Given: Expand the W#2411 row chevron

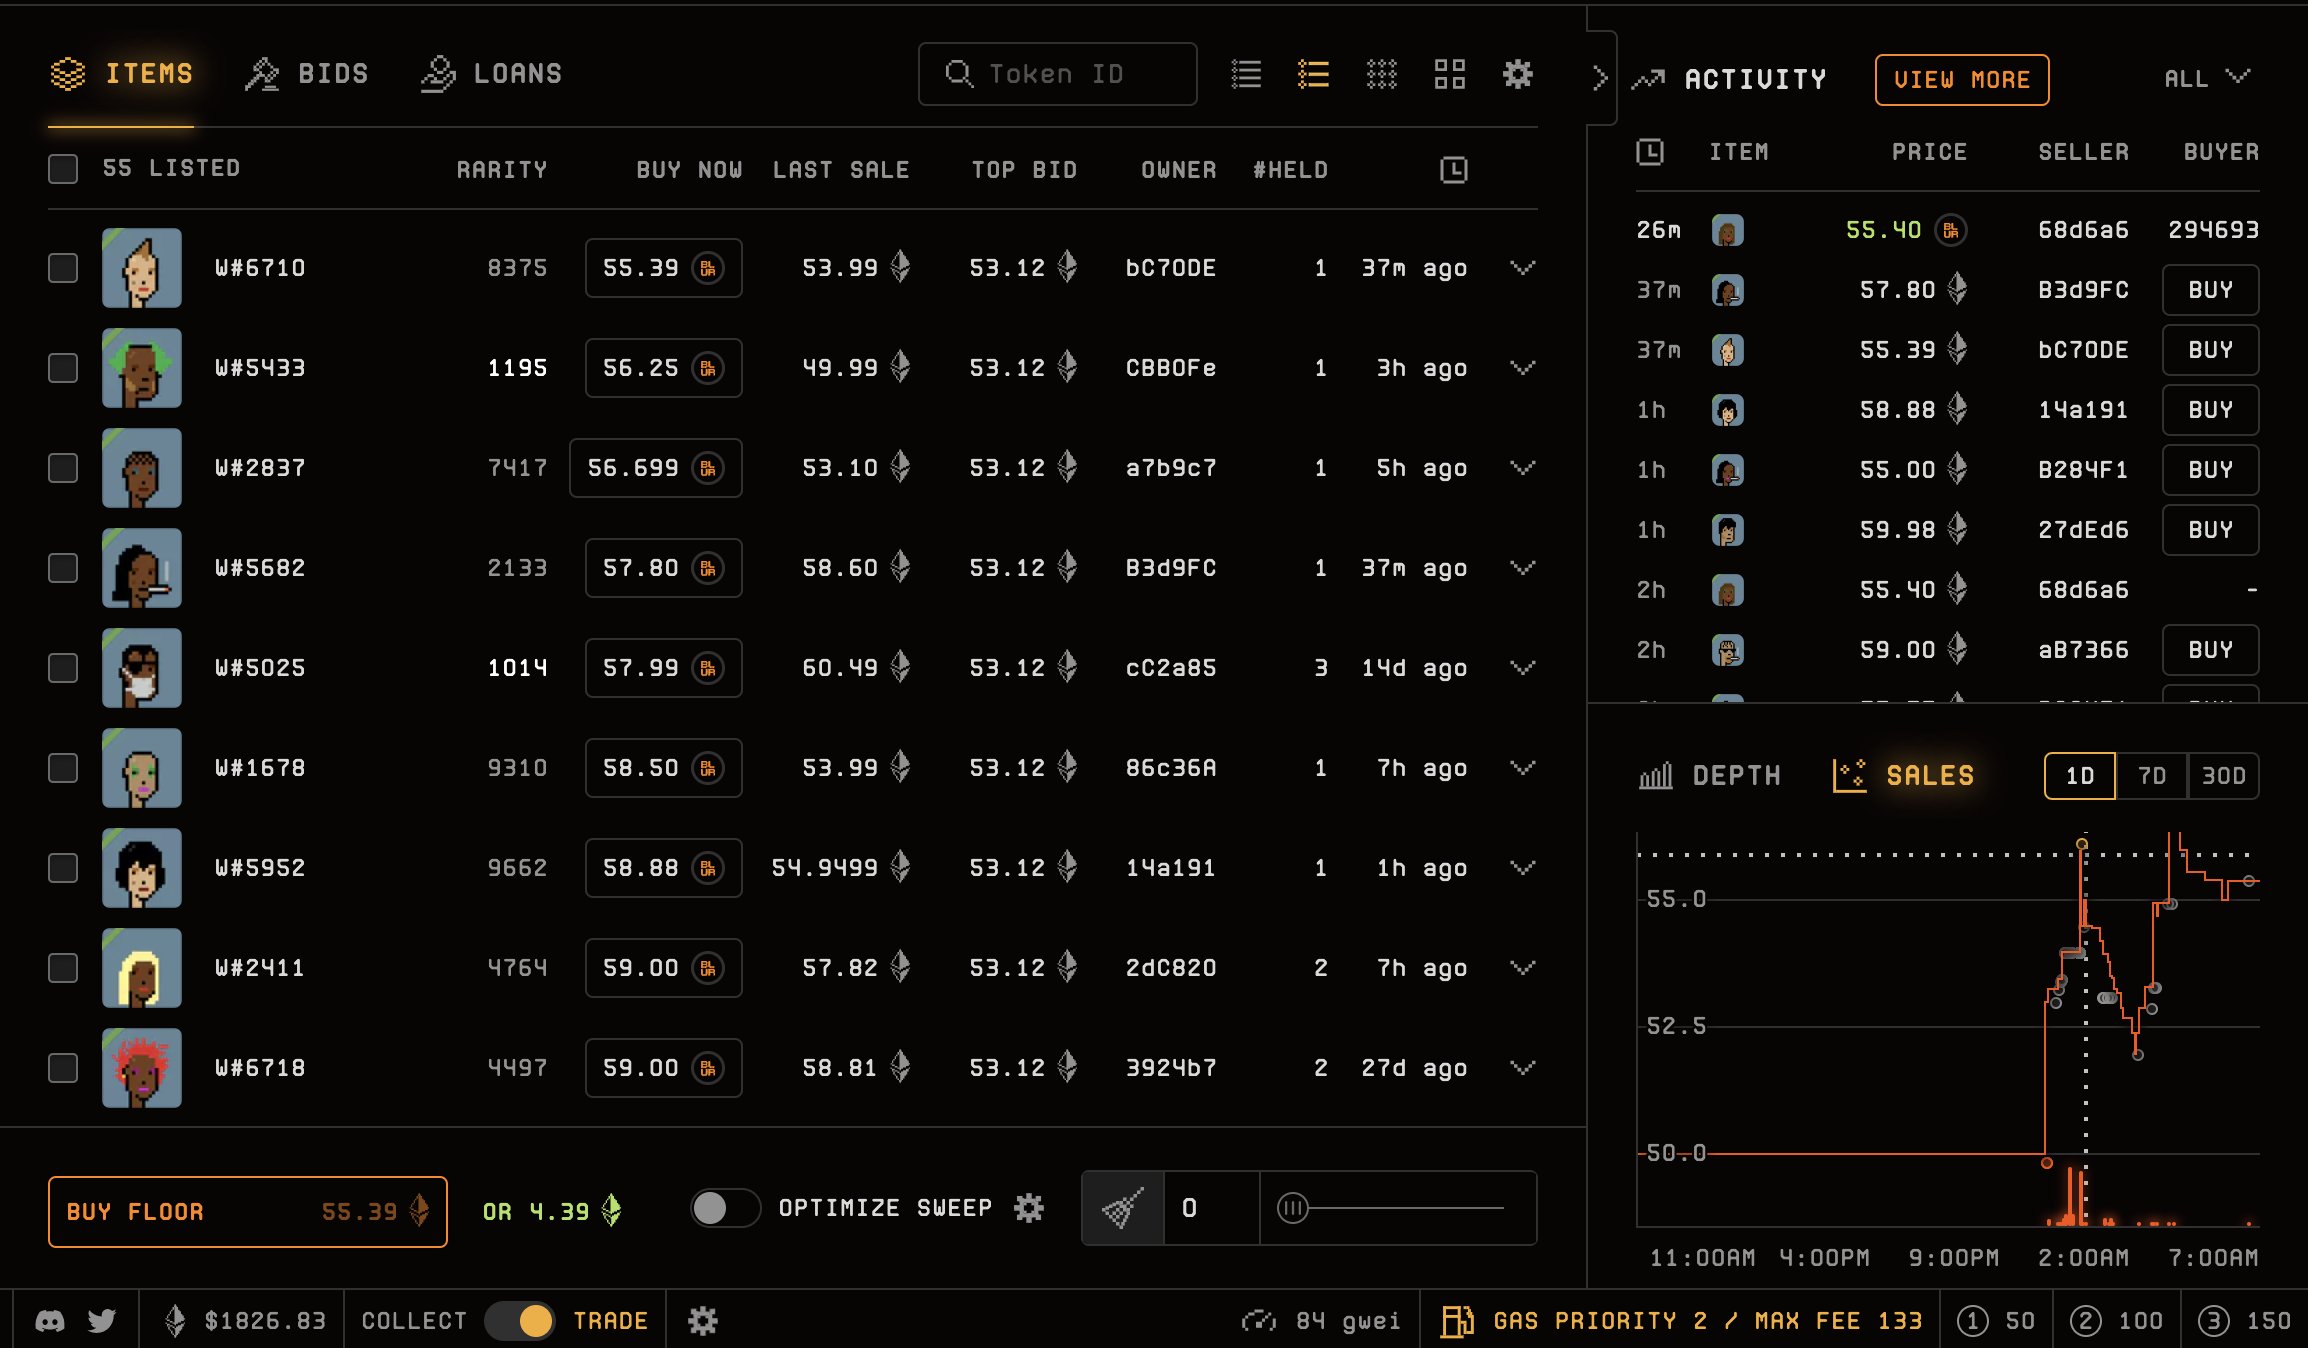Looking at the screenshot, I should [1522, 968].
